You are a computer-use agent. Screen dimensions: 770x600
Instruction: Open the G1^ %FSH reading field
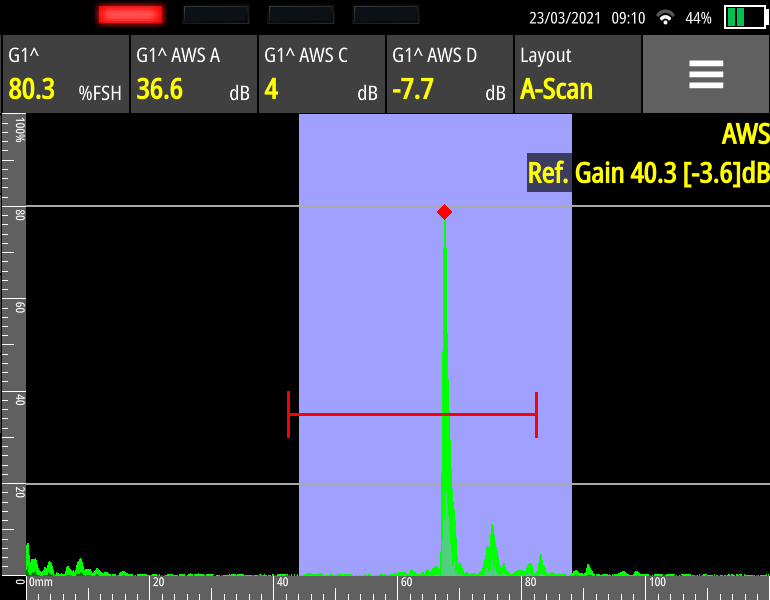65,75
